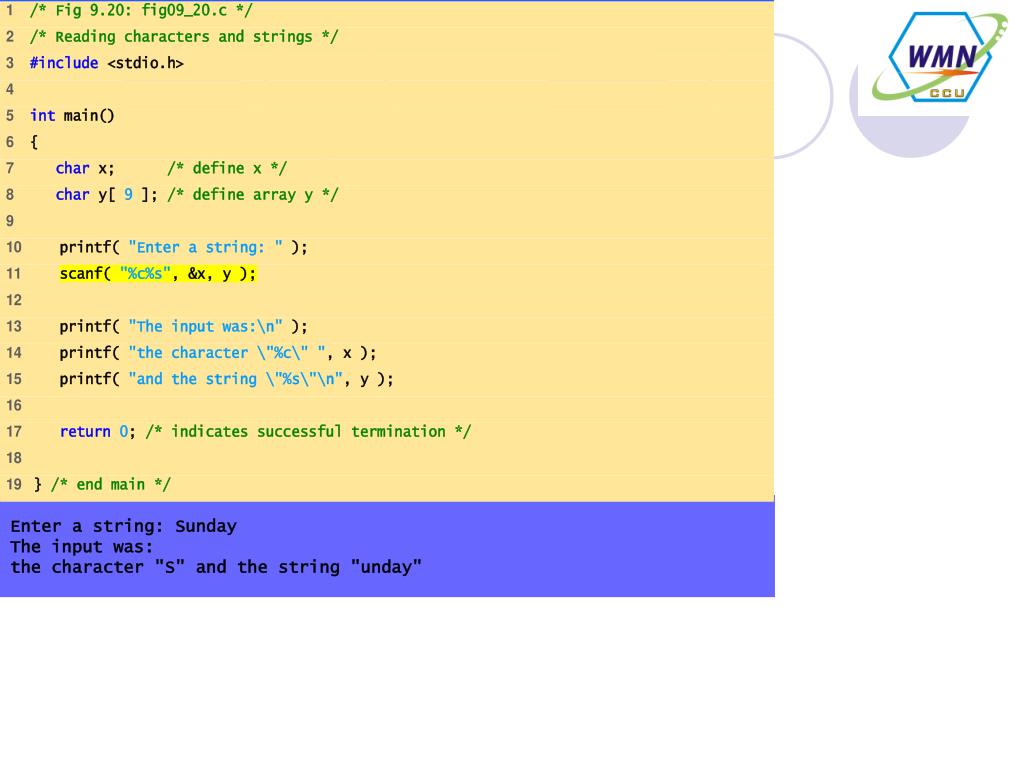The width and height of the screenshot is (1024, 768).
Task: Click the highlighted scanf statement
Action: point(157,273)
